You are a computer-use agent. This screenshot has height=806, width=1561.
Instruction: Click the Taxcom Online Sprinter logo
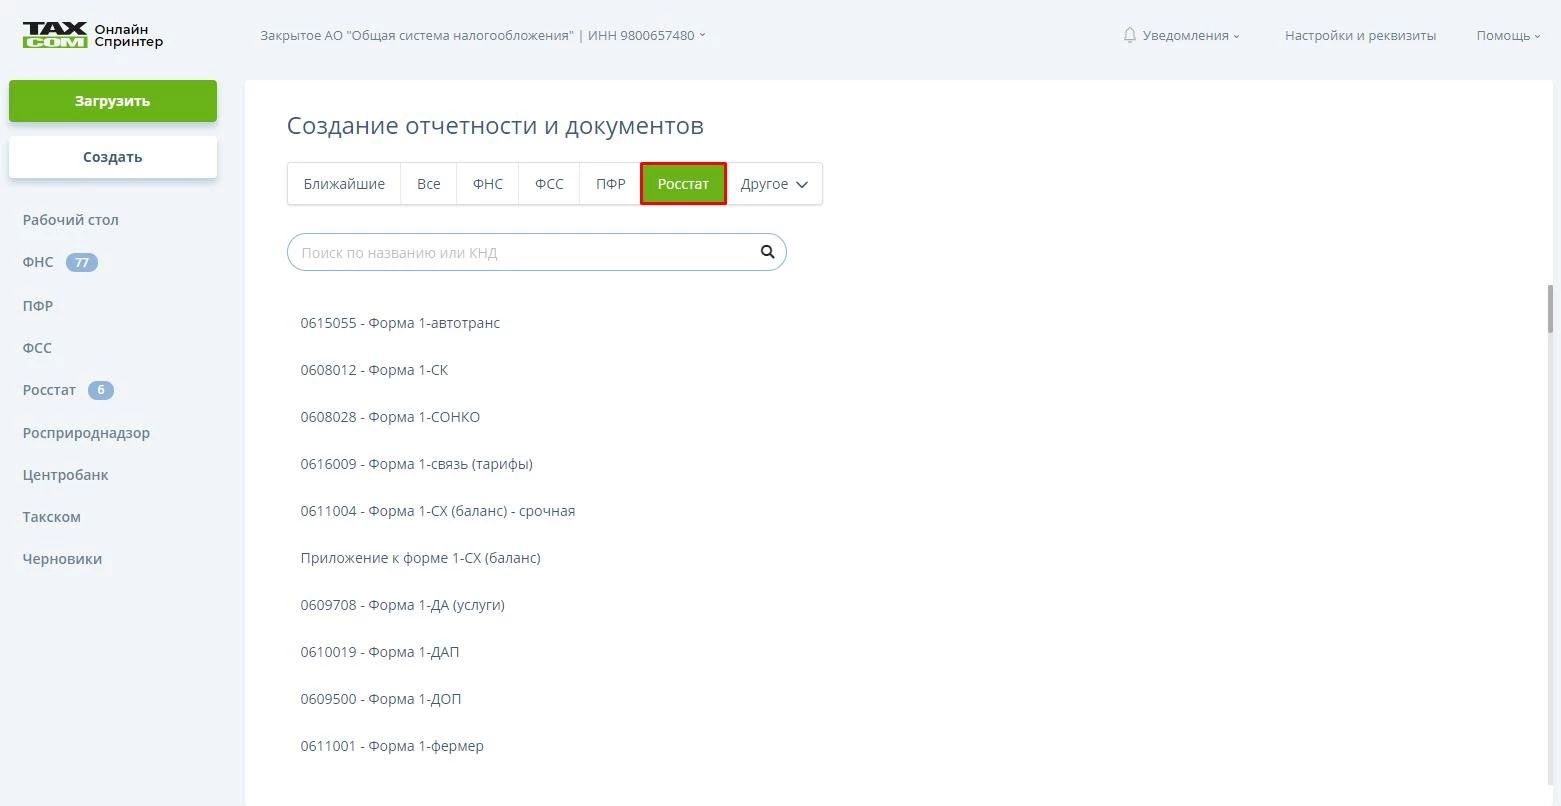92,35
